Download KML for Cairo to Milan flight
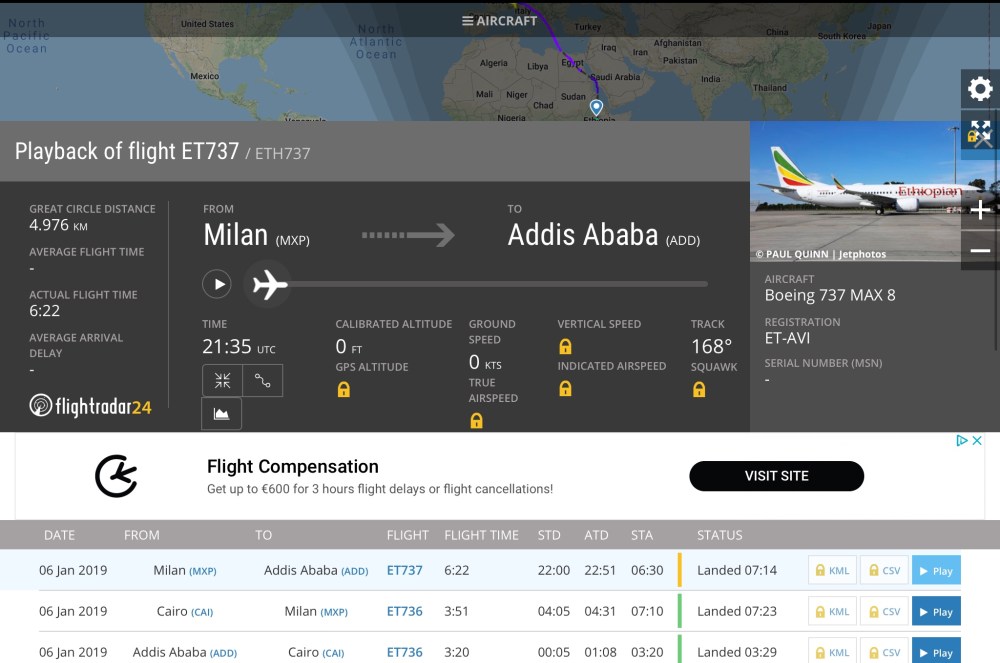The height and width of the screenshot is (663, 1000). (831, 612)
